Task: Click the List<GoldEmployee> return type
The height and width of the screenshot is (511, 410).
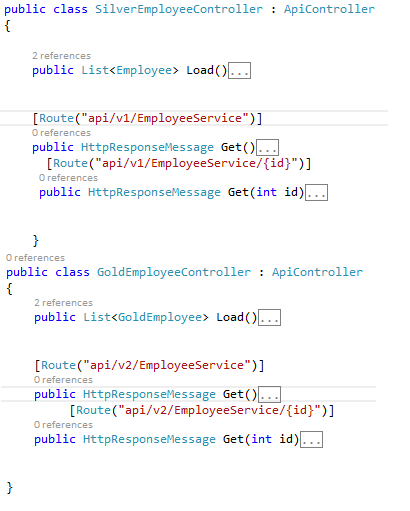Action: (146, 317)
